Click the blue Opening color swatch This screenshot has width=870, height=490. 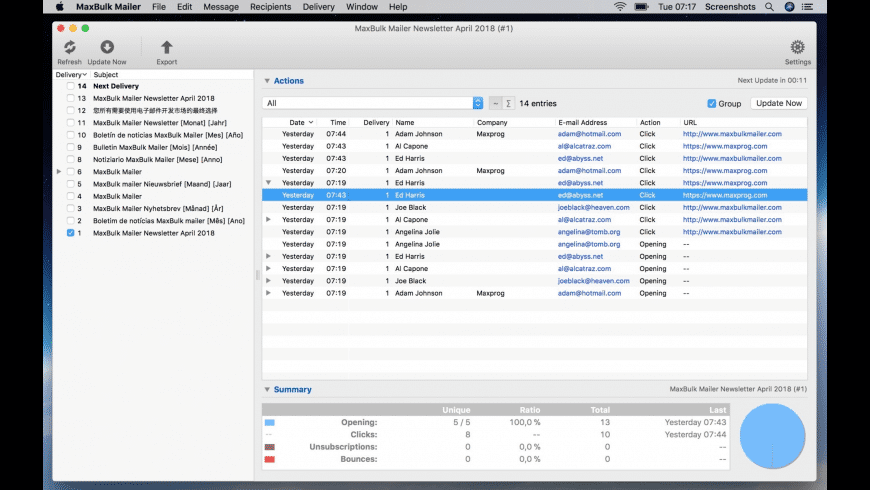(270, 422)
